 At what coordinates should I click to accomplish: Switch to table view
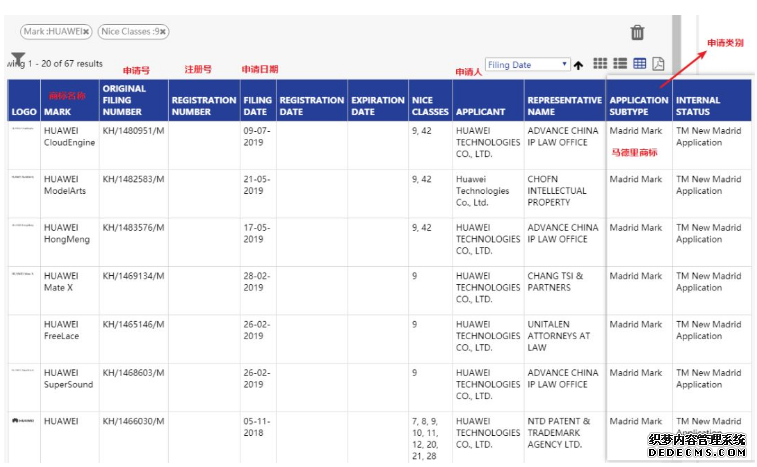640,63
